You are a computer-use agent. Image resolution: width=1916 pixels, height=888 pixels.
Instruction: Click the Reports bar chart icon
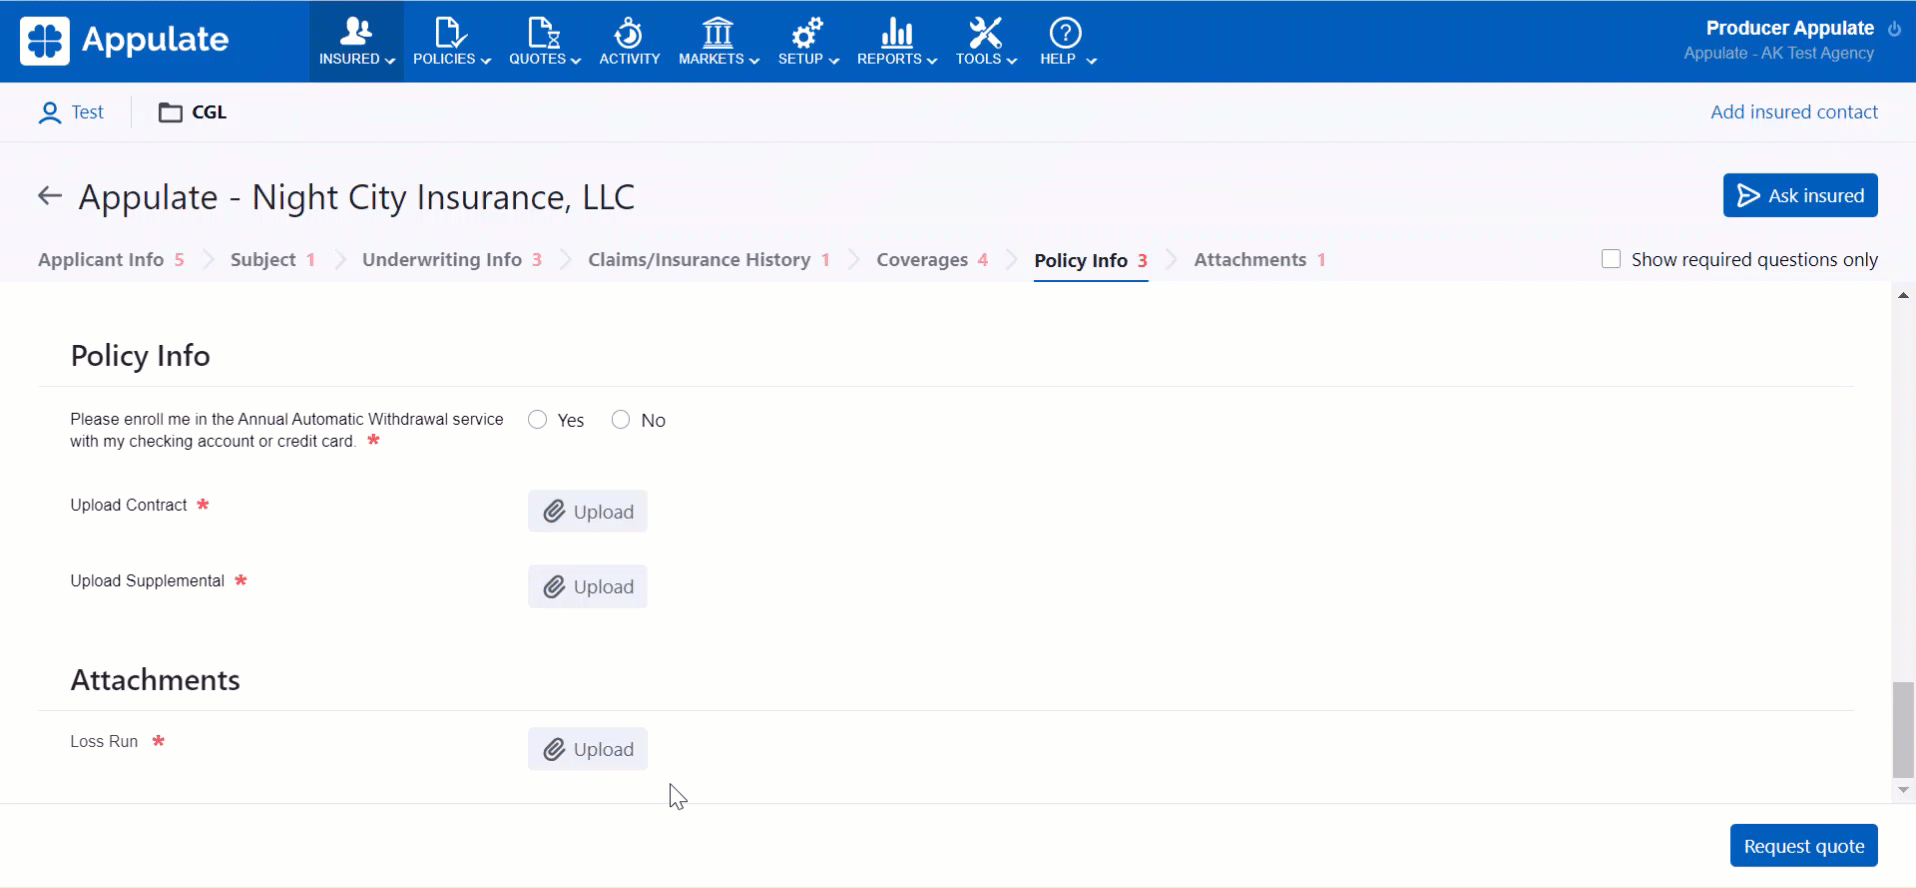click(x=896, y=33)
